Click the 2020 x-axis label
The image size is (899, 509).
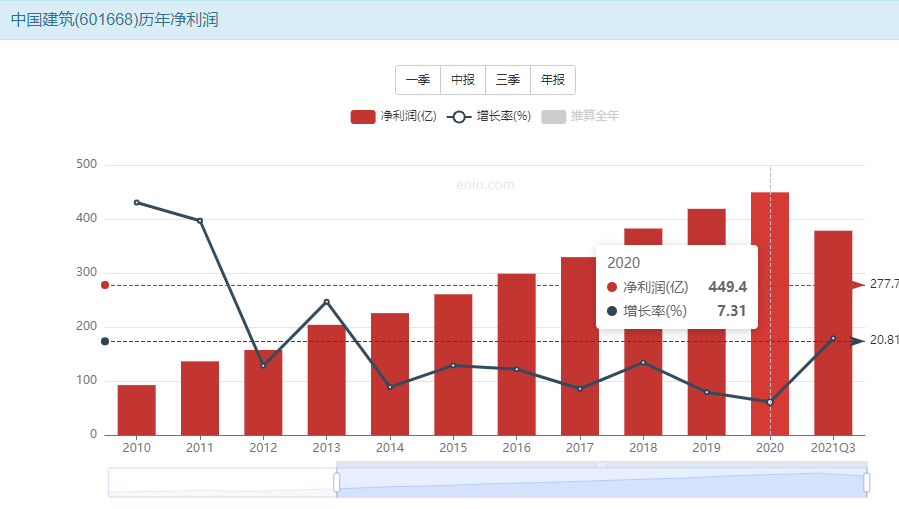(770, 448)
